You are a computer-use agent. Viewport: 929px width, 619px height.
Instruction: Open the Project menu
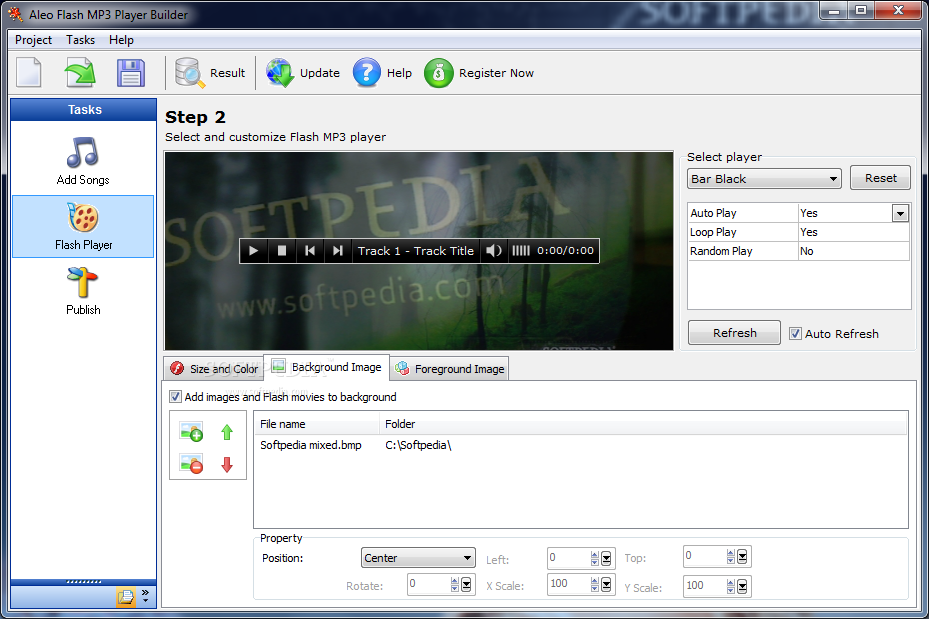click(33, 40)
